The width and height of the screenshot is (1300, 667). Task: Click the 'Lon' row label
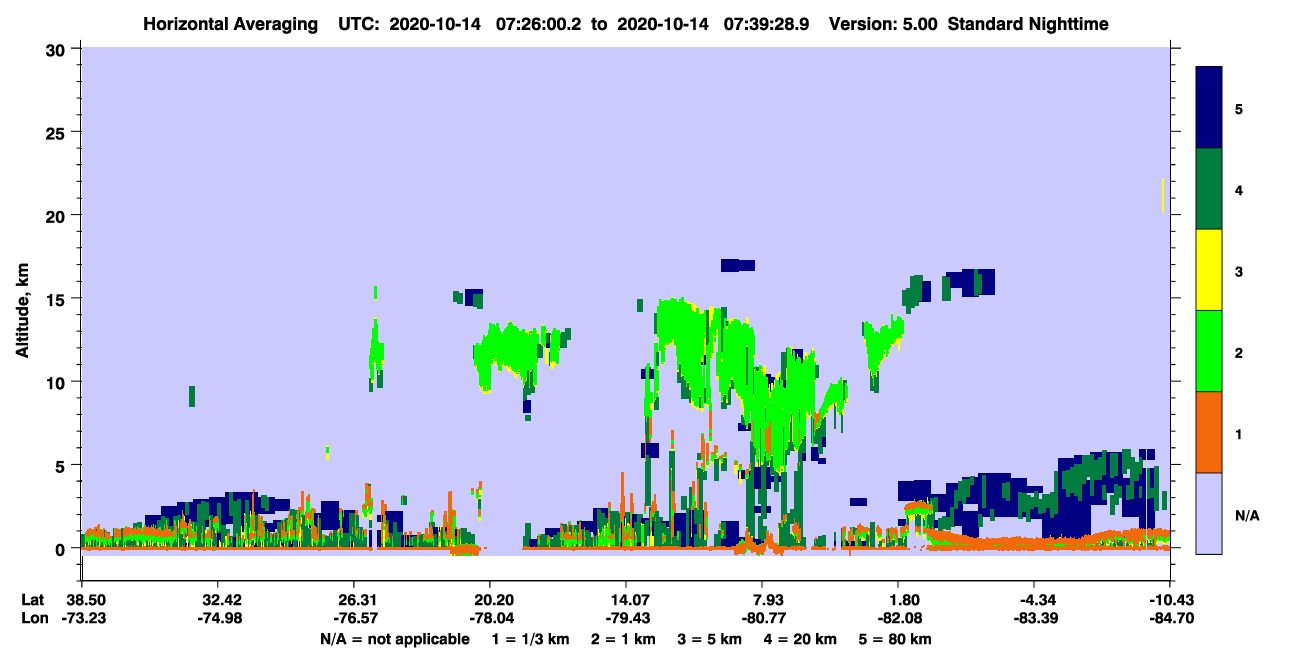(34, 618)
